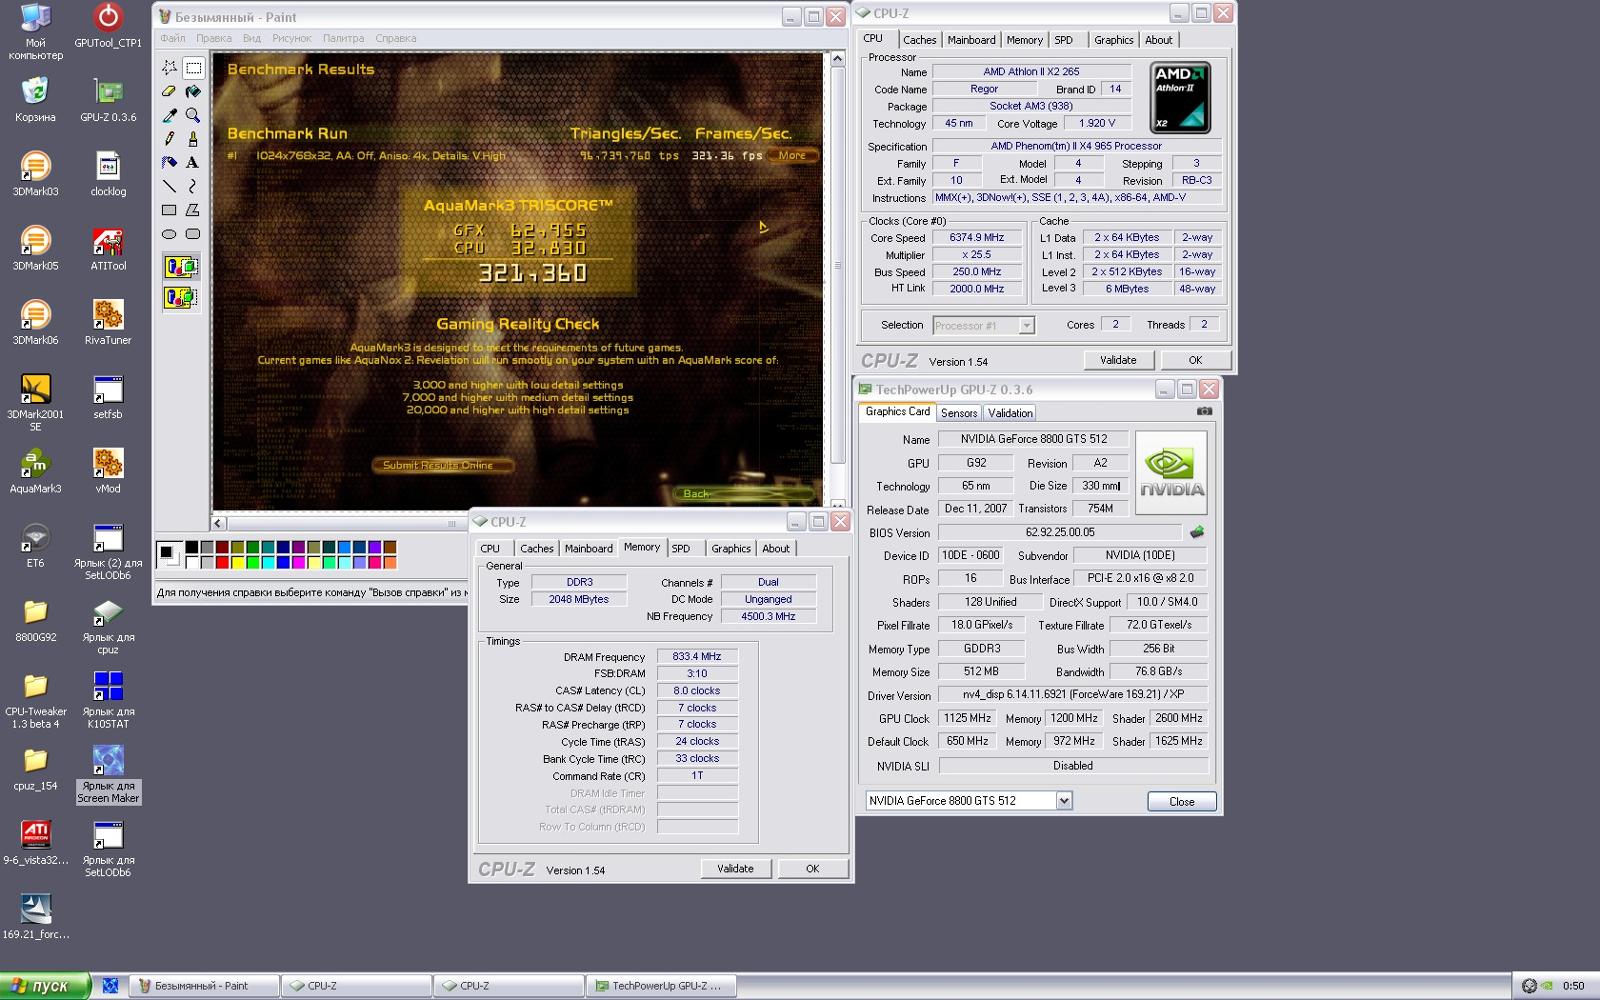
Task: Pick the yellow swatch in Paint palette
Action: tap(238, 563)
